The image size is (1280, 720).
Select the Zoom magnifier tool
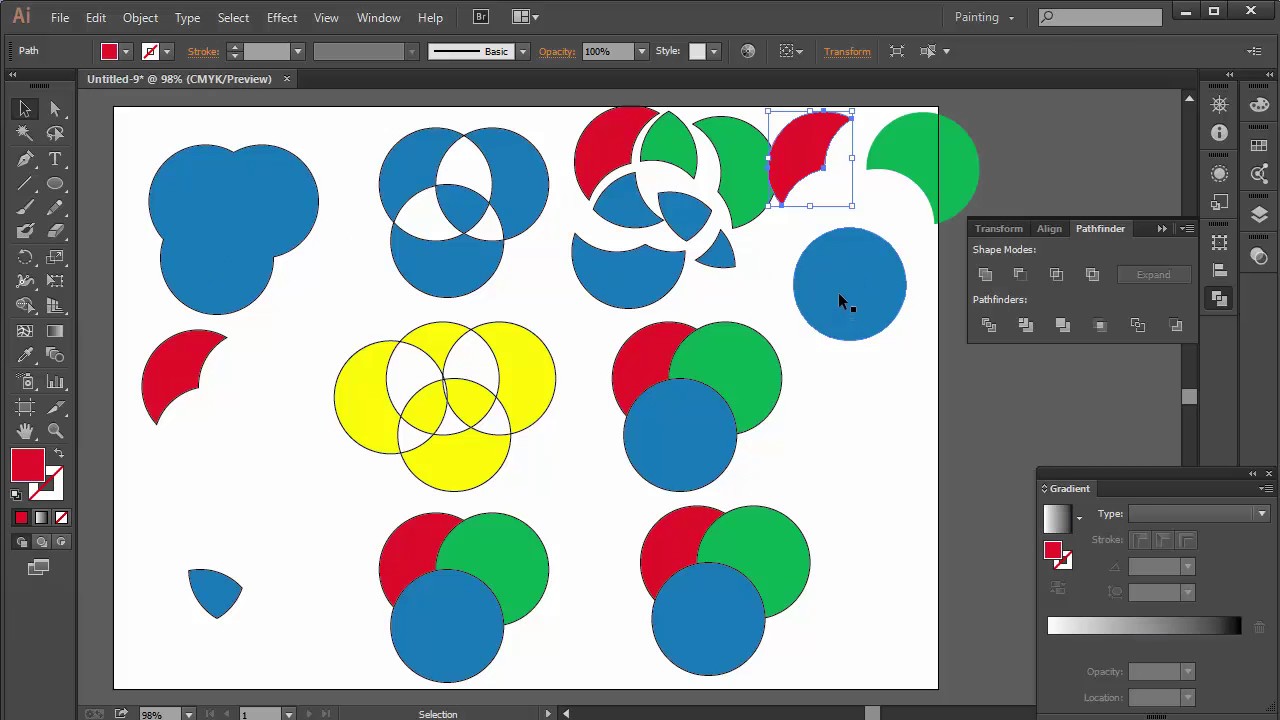pos(55,431)
